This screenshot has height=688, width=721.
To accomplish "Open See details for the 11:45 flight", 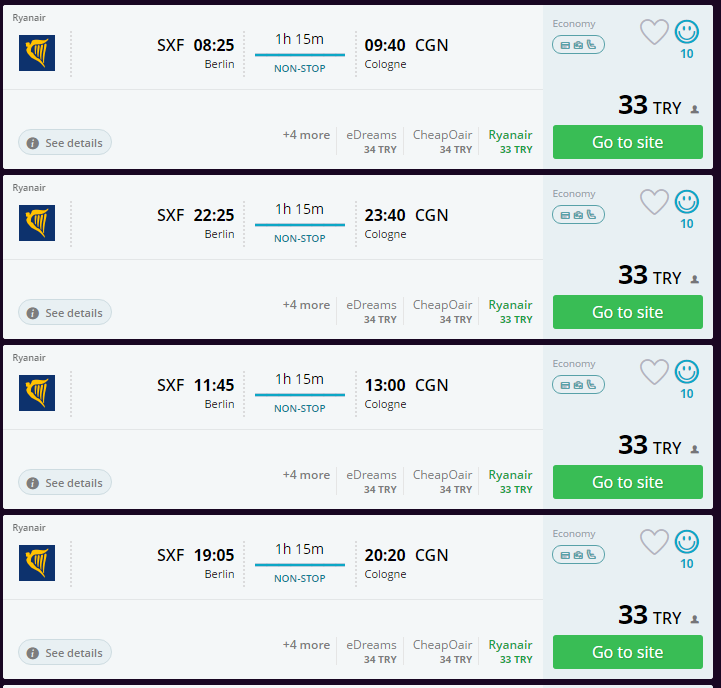I will (x=65, y=483).
